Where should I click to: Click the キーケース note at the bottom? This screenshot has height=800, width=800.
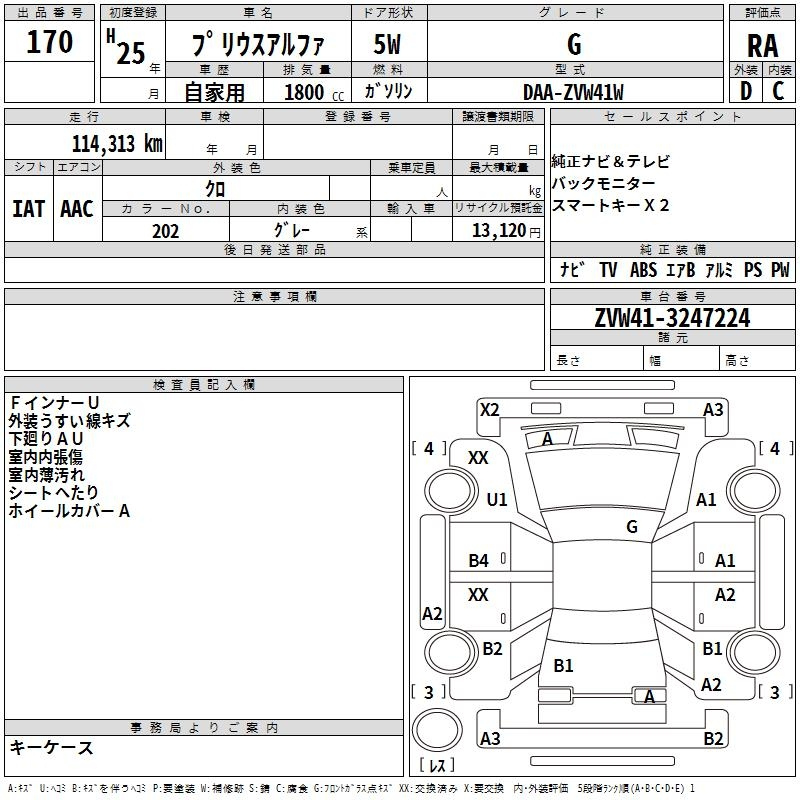pyautogui.click(x=51, y=748)
